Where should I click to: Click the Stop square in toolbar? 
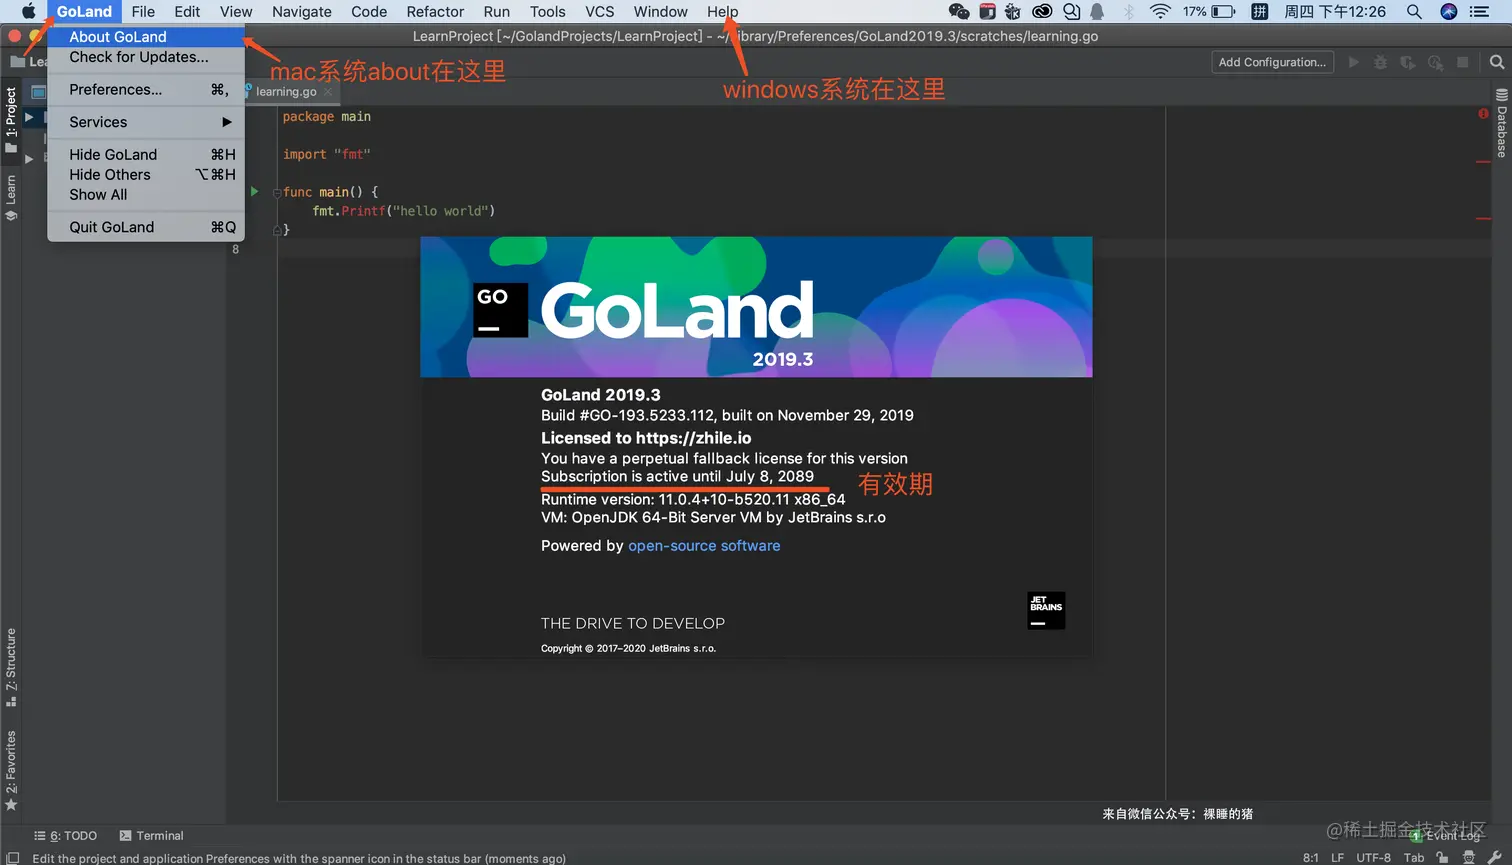click(1462, 62)
